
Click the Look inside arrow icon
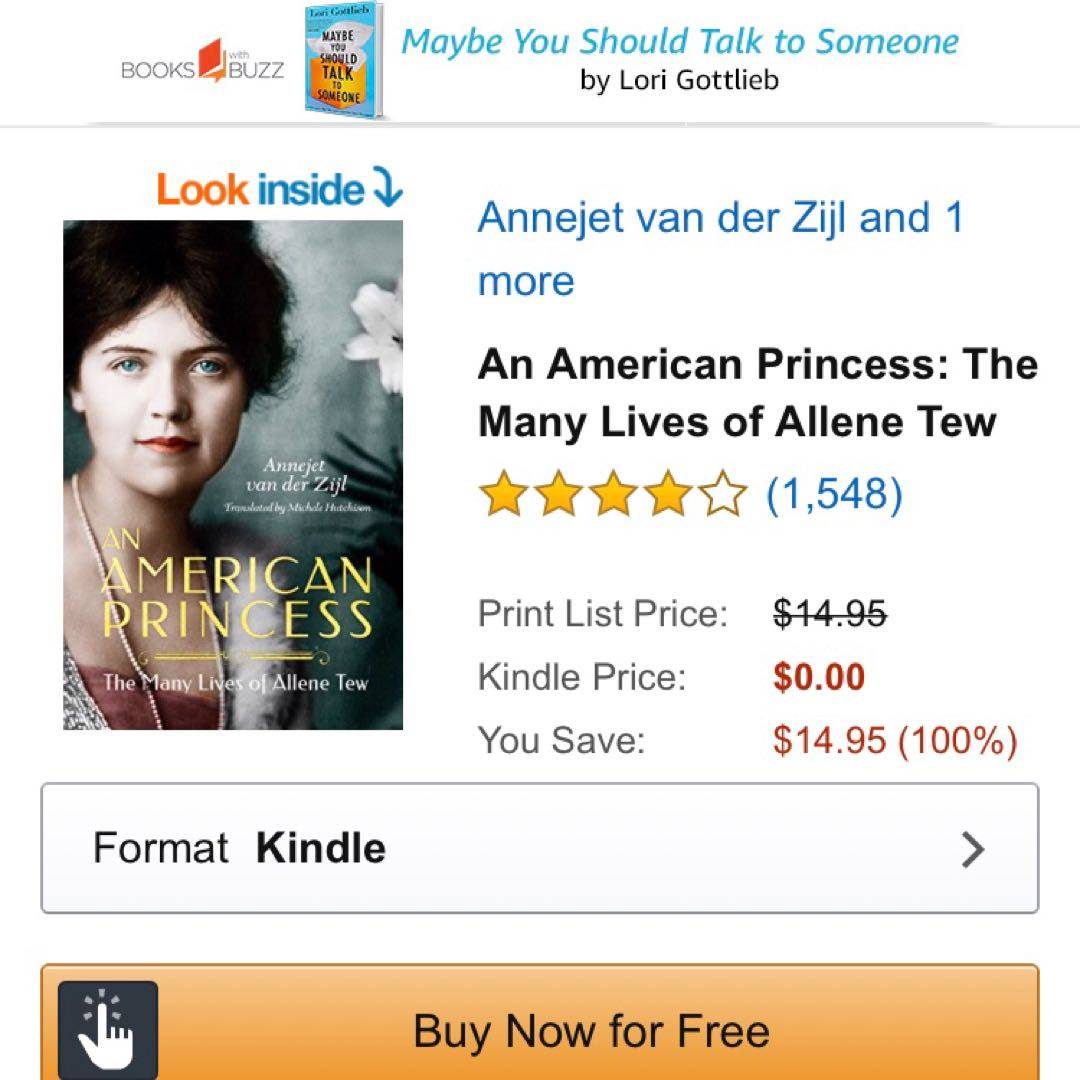(388, 187)
